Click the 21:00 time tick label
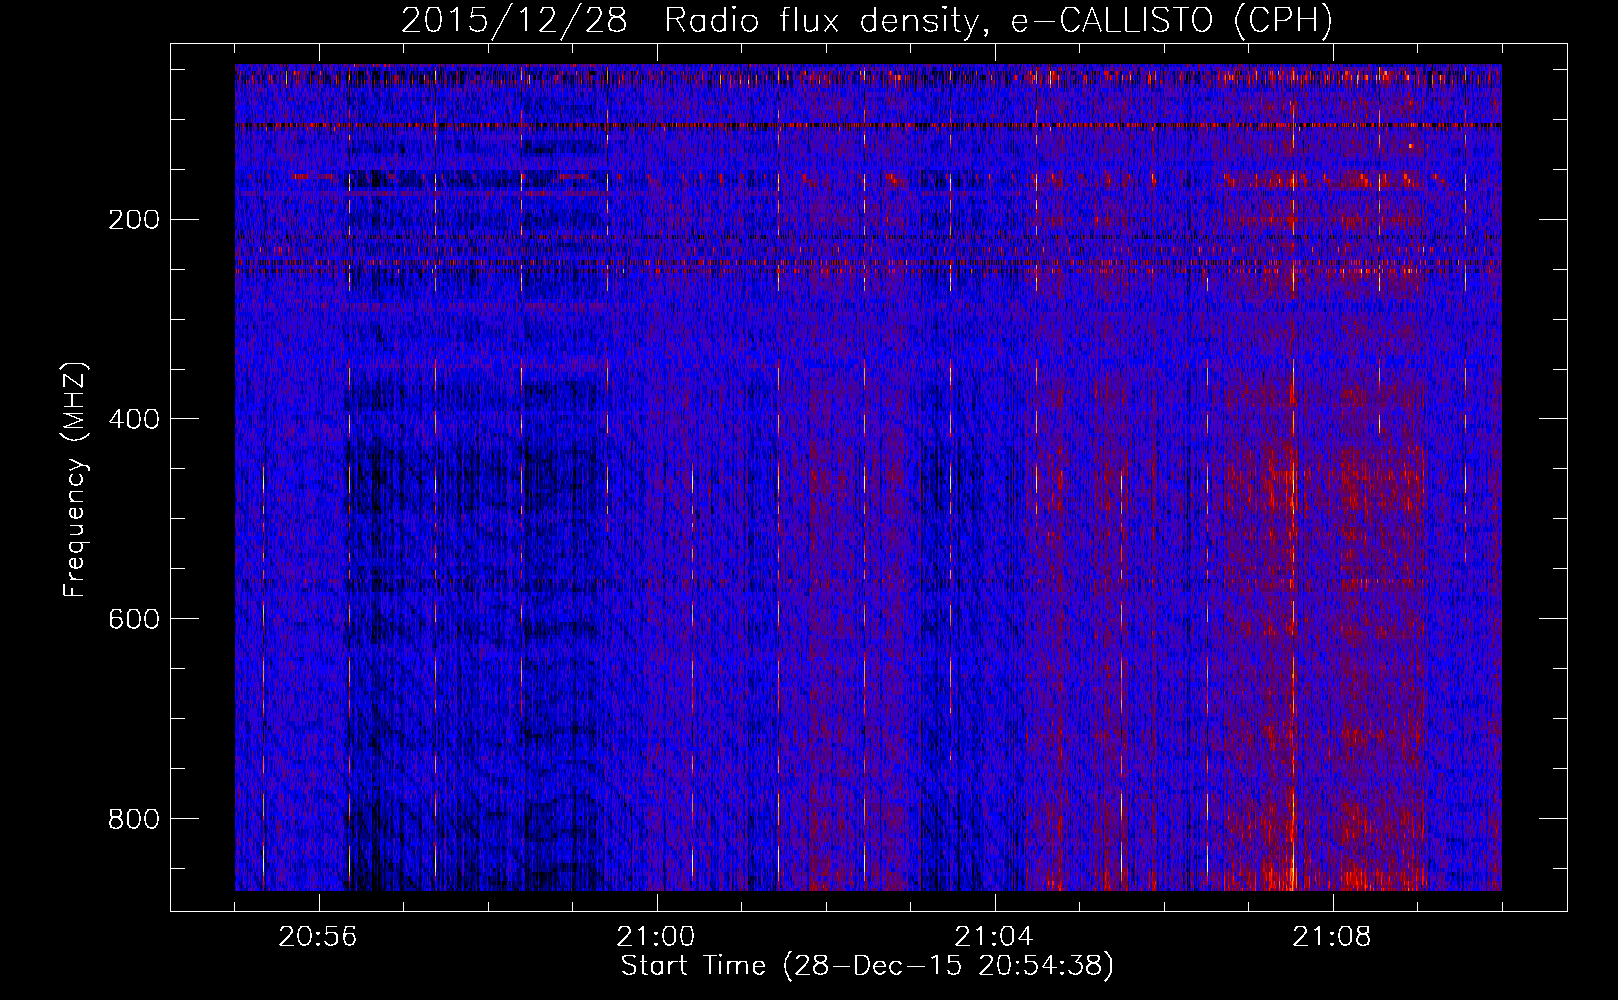Image resolution: width=1618 pixels, height=1000 pixels. (656, 937)
